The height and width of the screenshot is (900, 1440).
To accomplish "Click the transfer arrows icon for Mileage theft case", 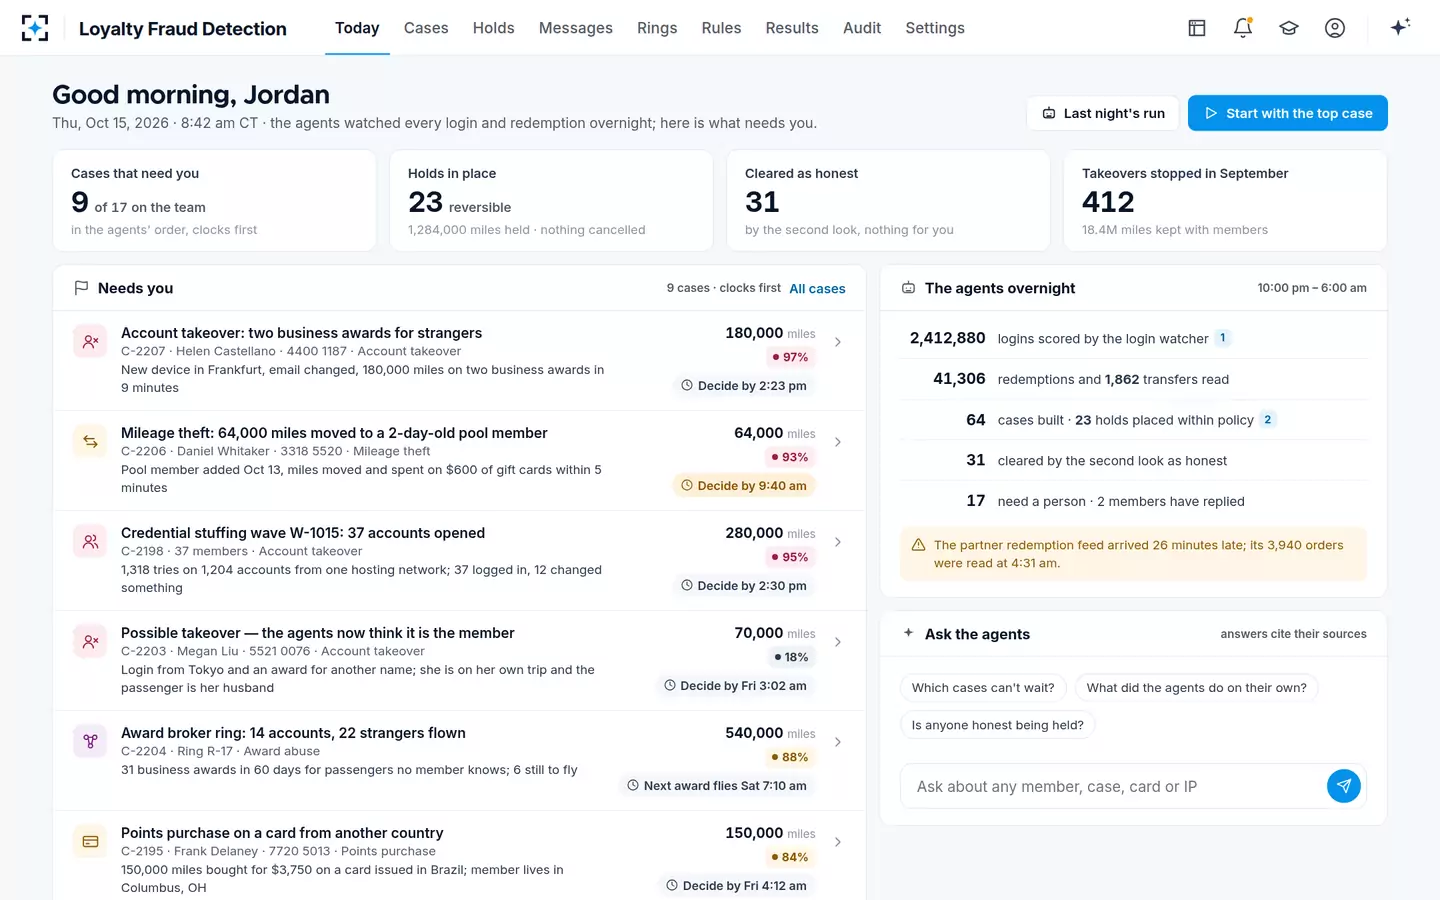I will click(90, 441).
